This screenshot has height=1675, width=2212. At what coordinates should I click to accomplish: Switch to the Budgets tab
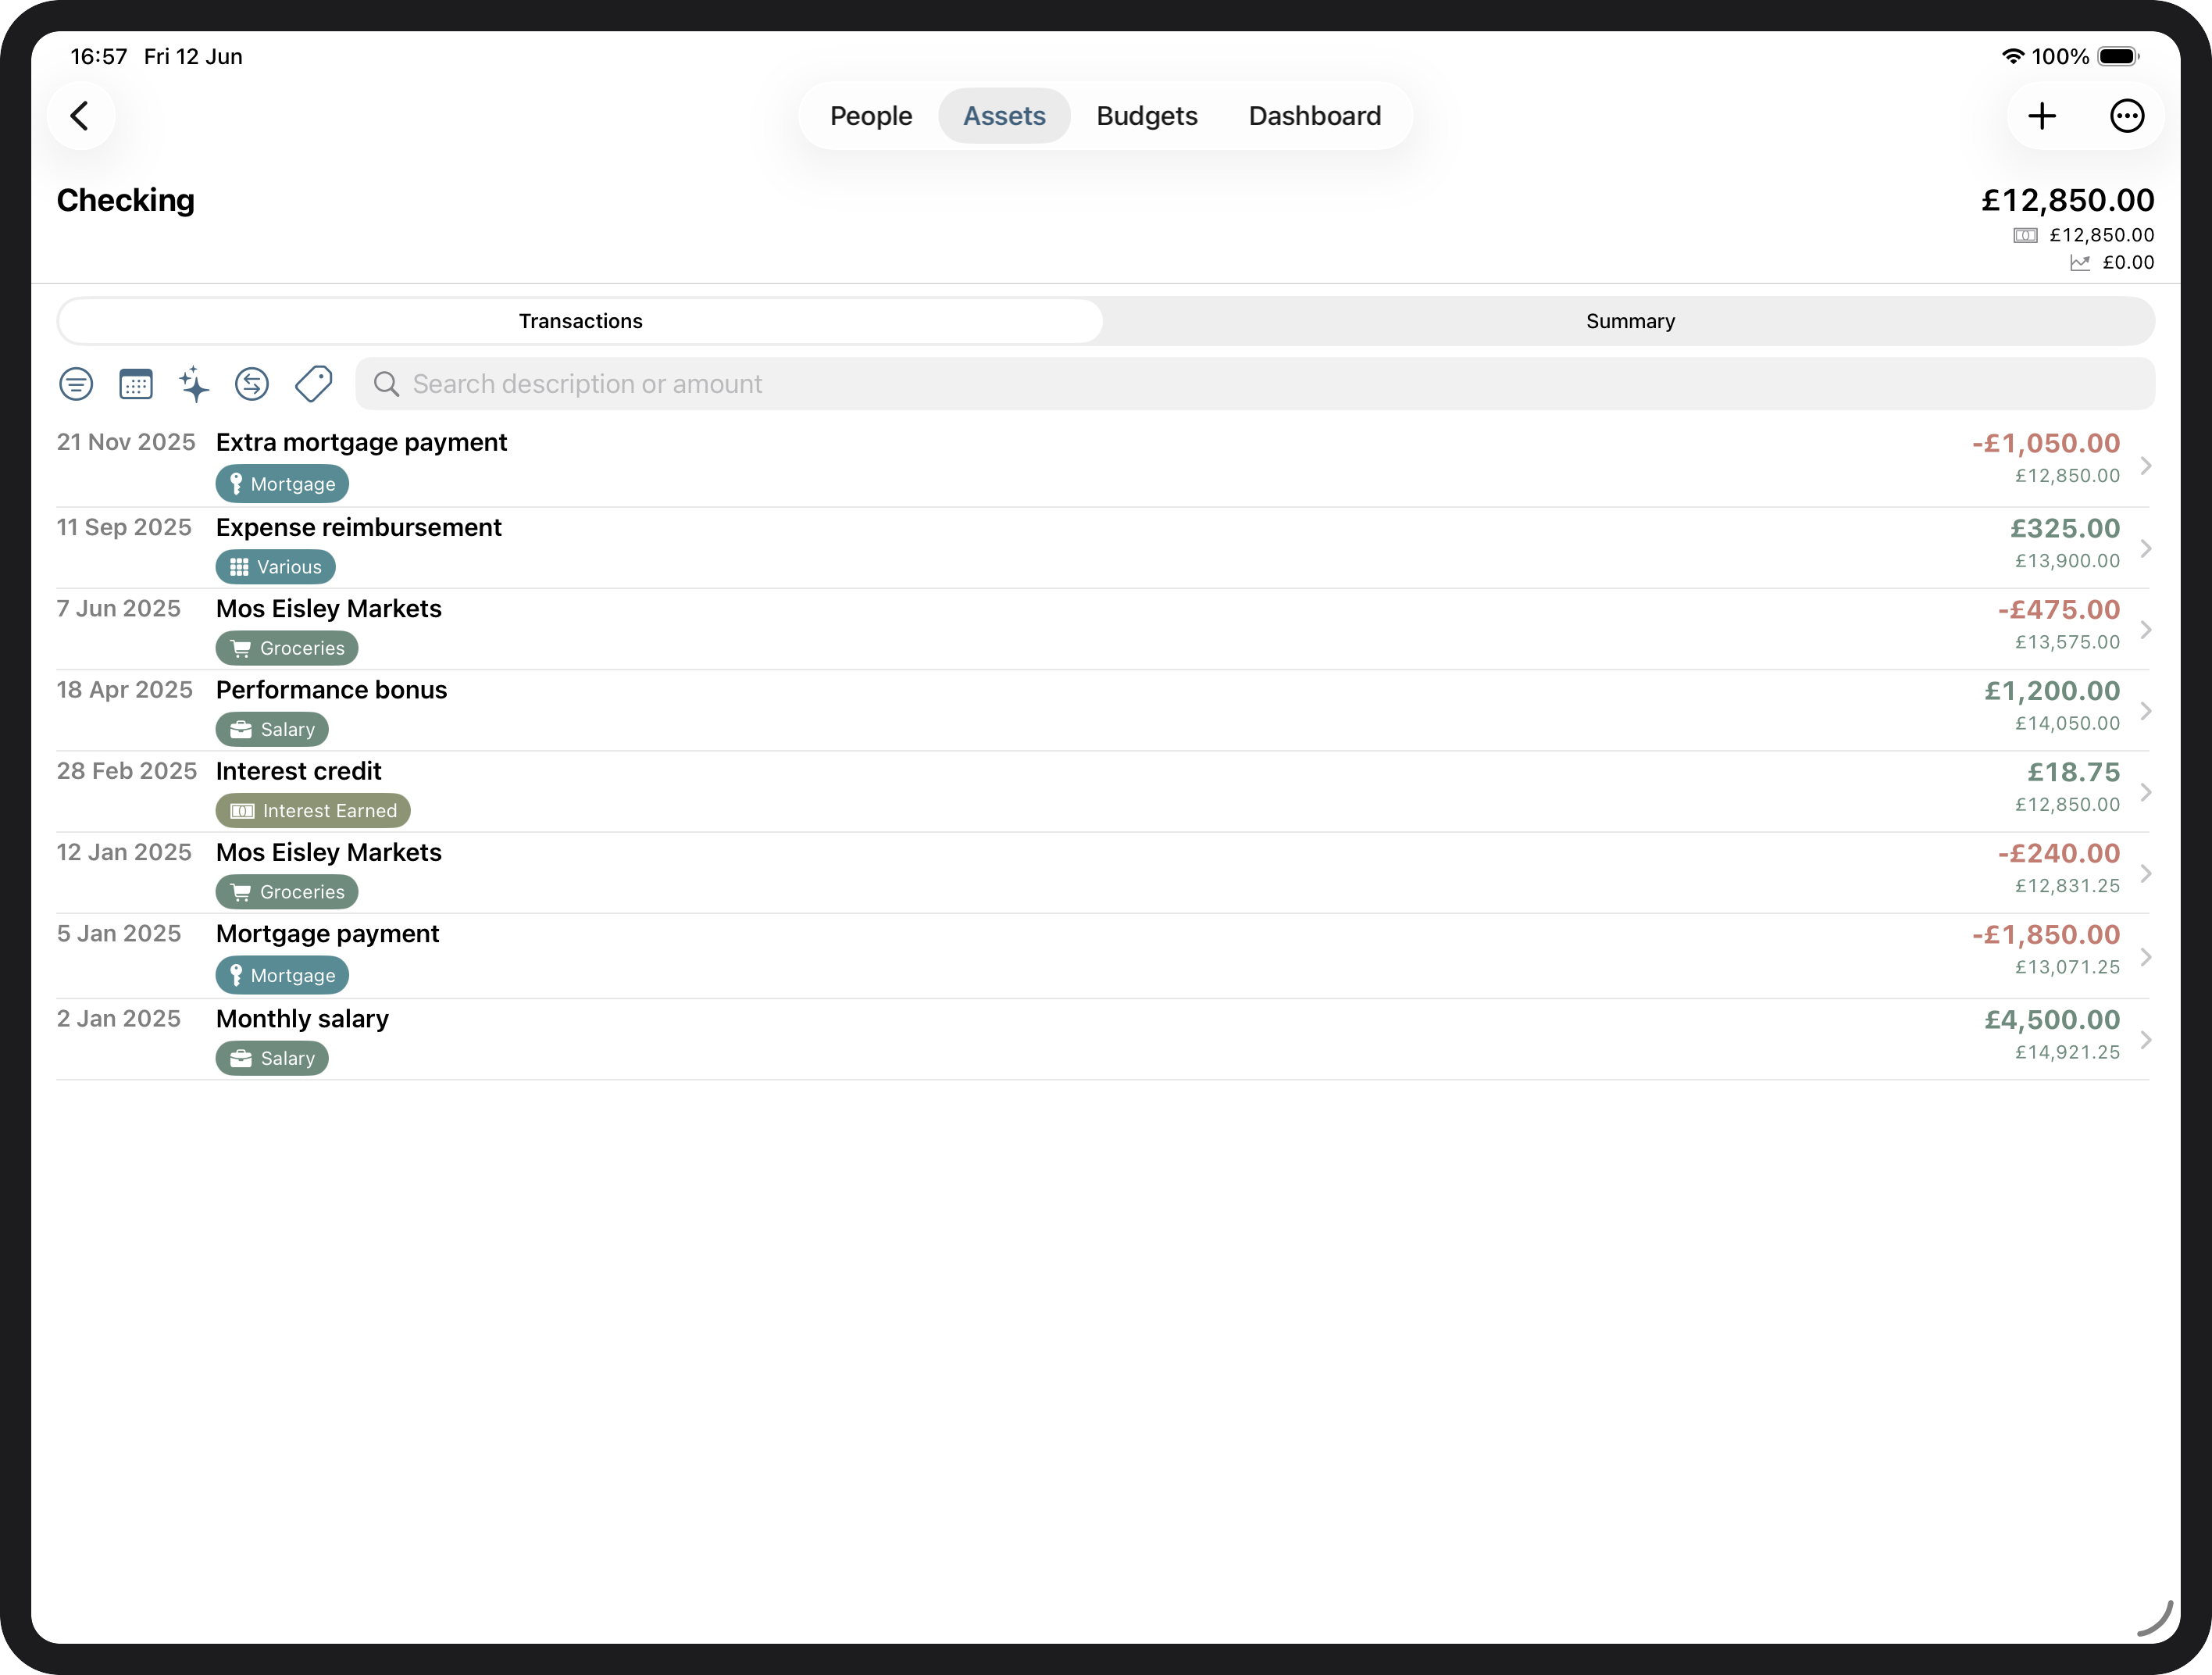click(x=1147, y=116)
